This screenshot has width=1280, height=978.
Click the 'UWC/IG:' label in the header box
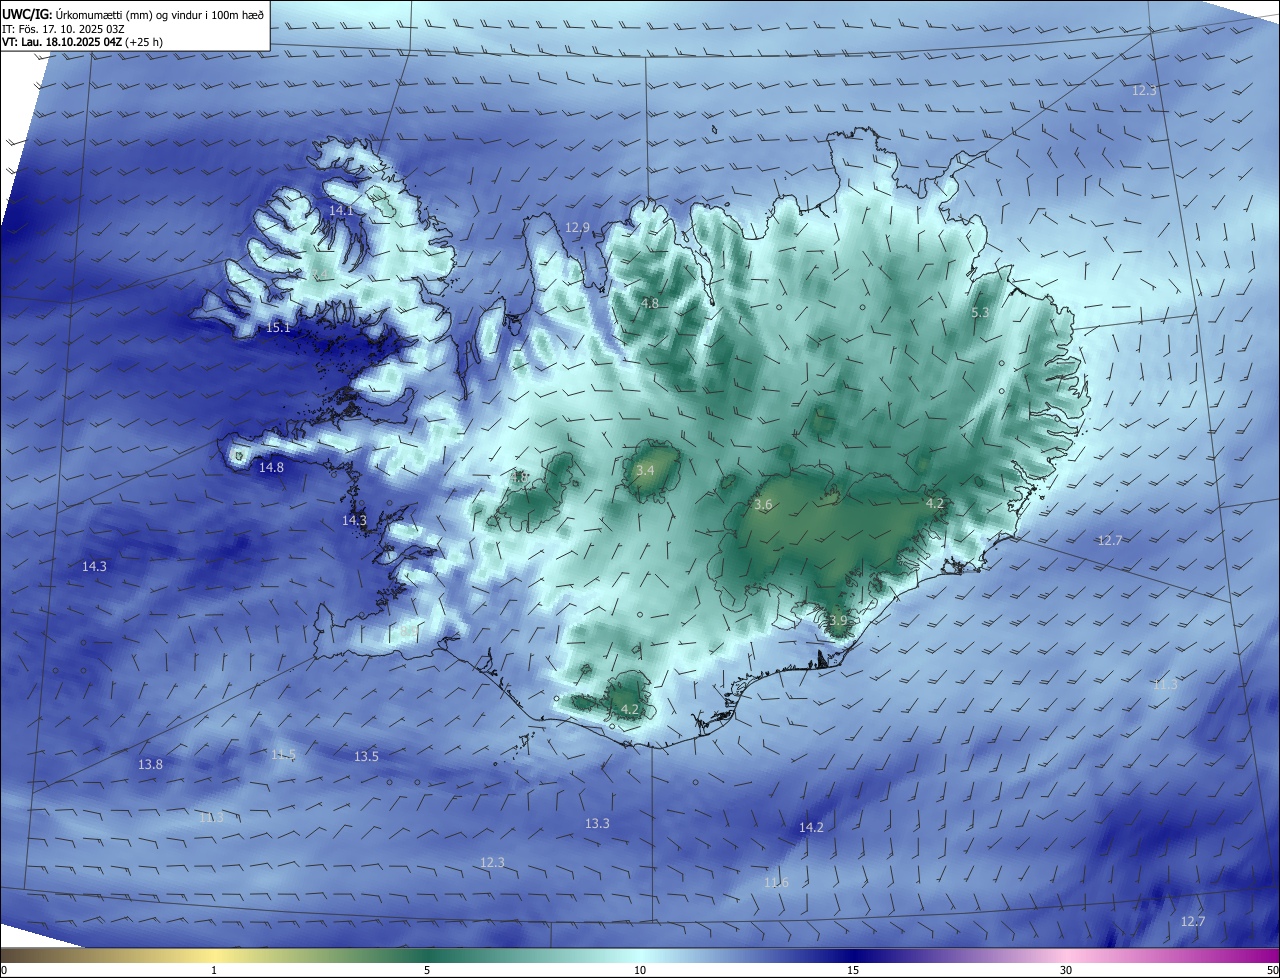pos(28,14)
